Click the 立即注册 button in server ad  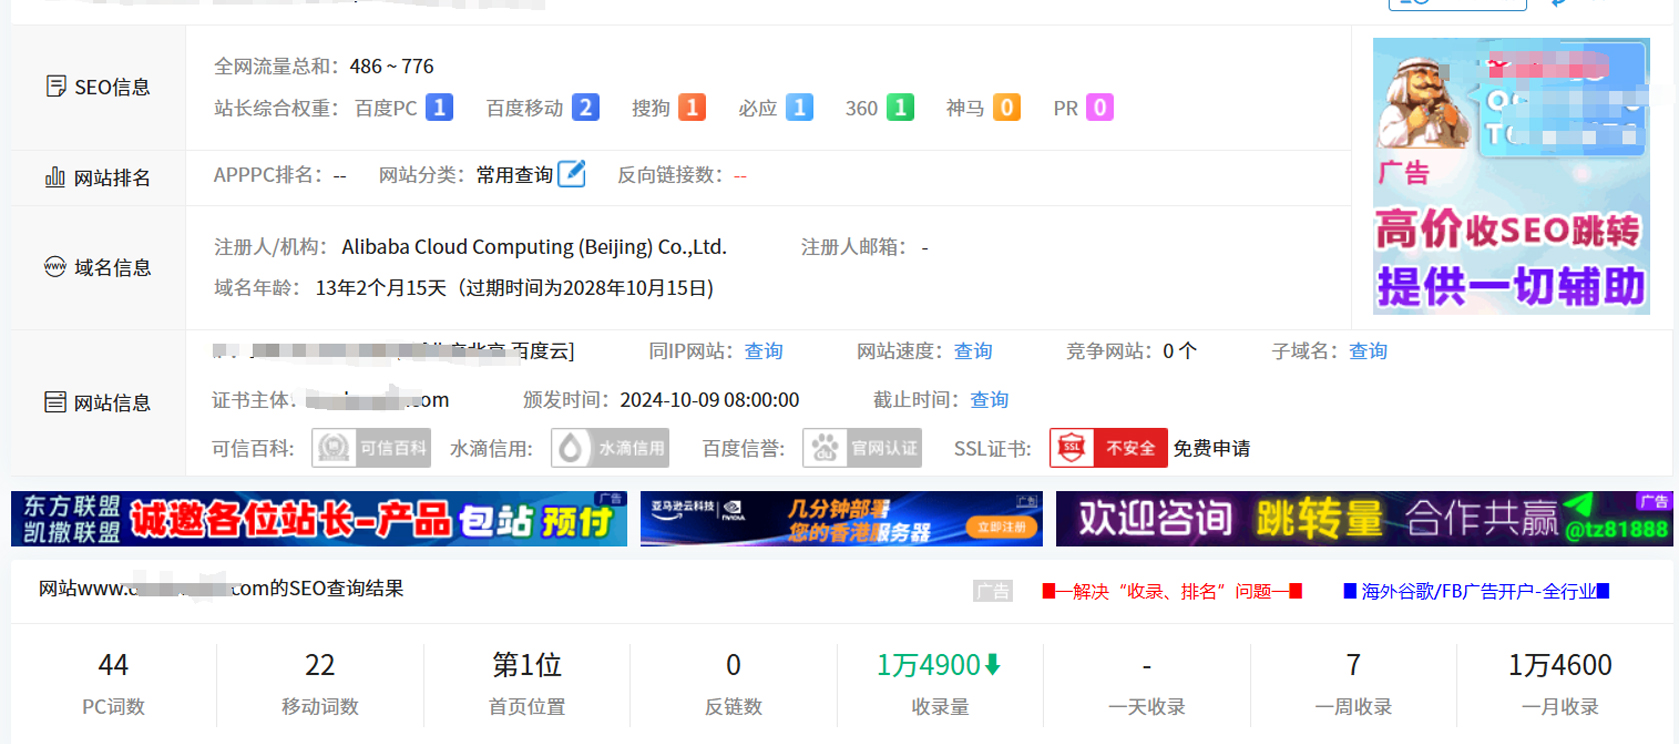1001,527
